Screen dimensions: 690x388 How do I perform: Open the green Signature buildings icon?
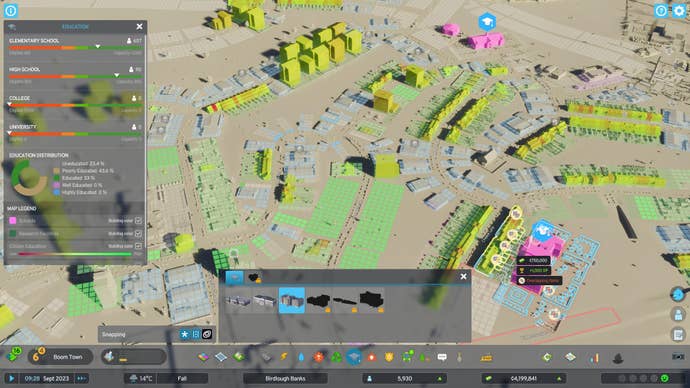click(x=239, y=357)
